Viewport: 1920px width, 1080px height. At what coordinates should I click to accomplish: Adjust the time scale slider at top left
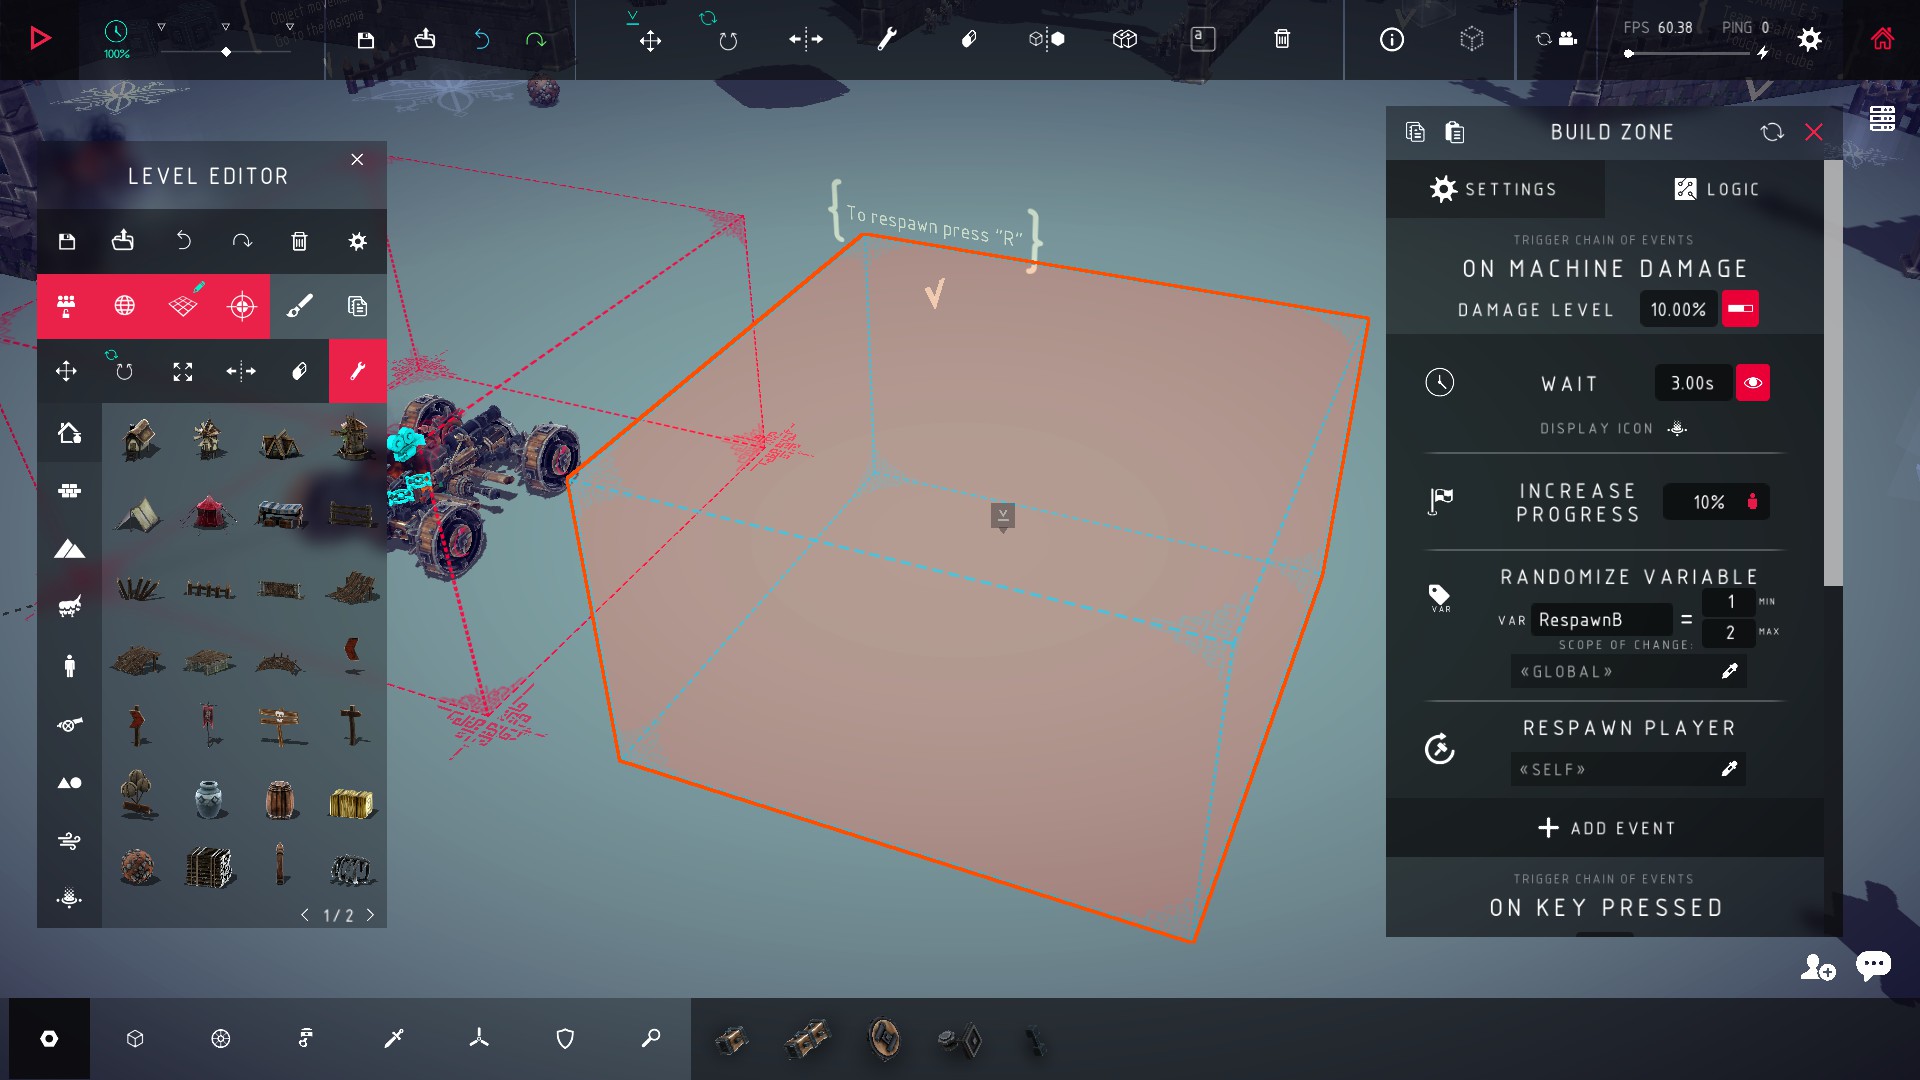[226, 52]
